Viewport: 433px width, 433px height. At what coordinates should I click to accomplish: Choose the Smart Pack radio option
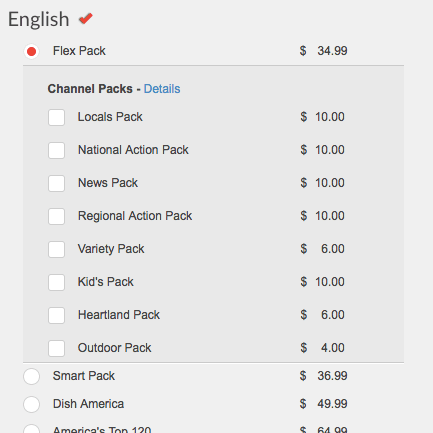[32, 376]
